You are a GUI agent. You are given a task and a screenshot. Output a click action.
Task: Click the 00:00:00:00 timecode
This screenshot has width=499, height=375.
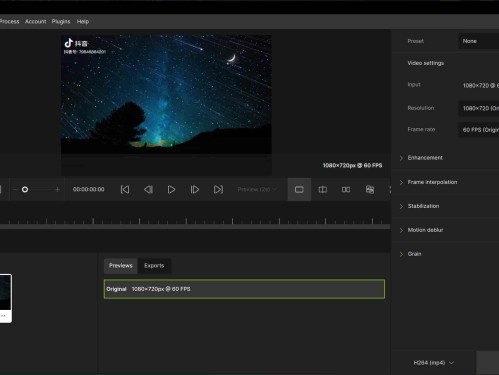[x=89, y=189]
